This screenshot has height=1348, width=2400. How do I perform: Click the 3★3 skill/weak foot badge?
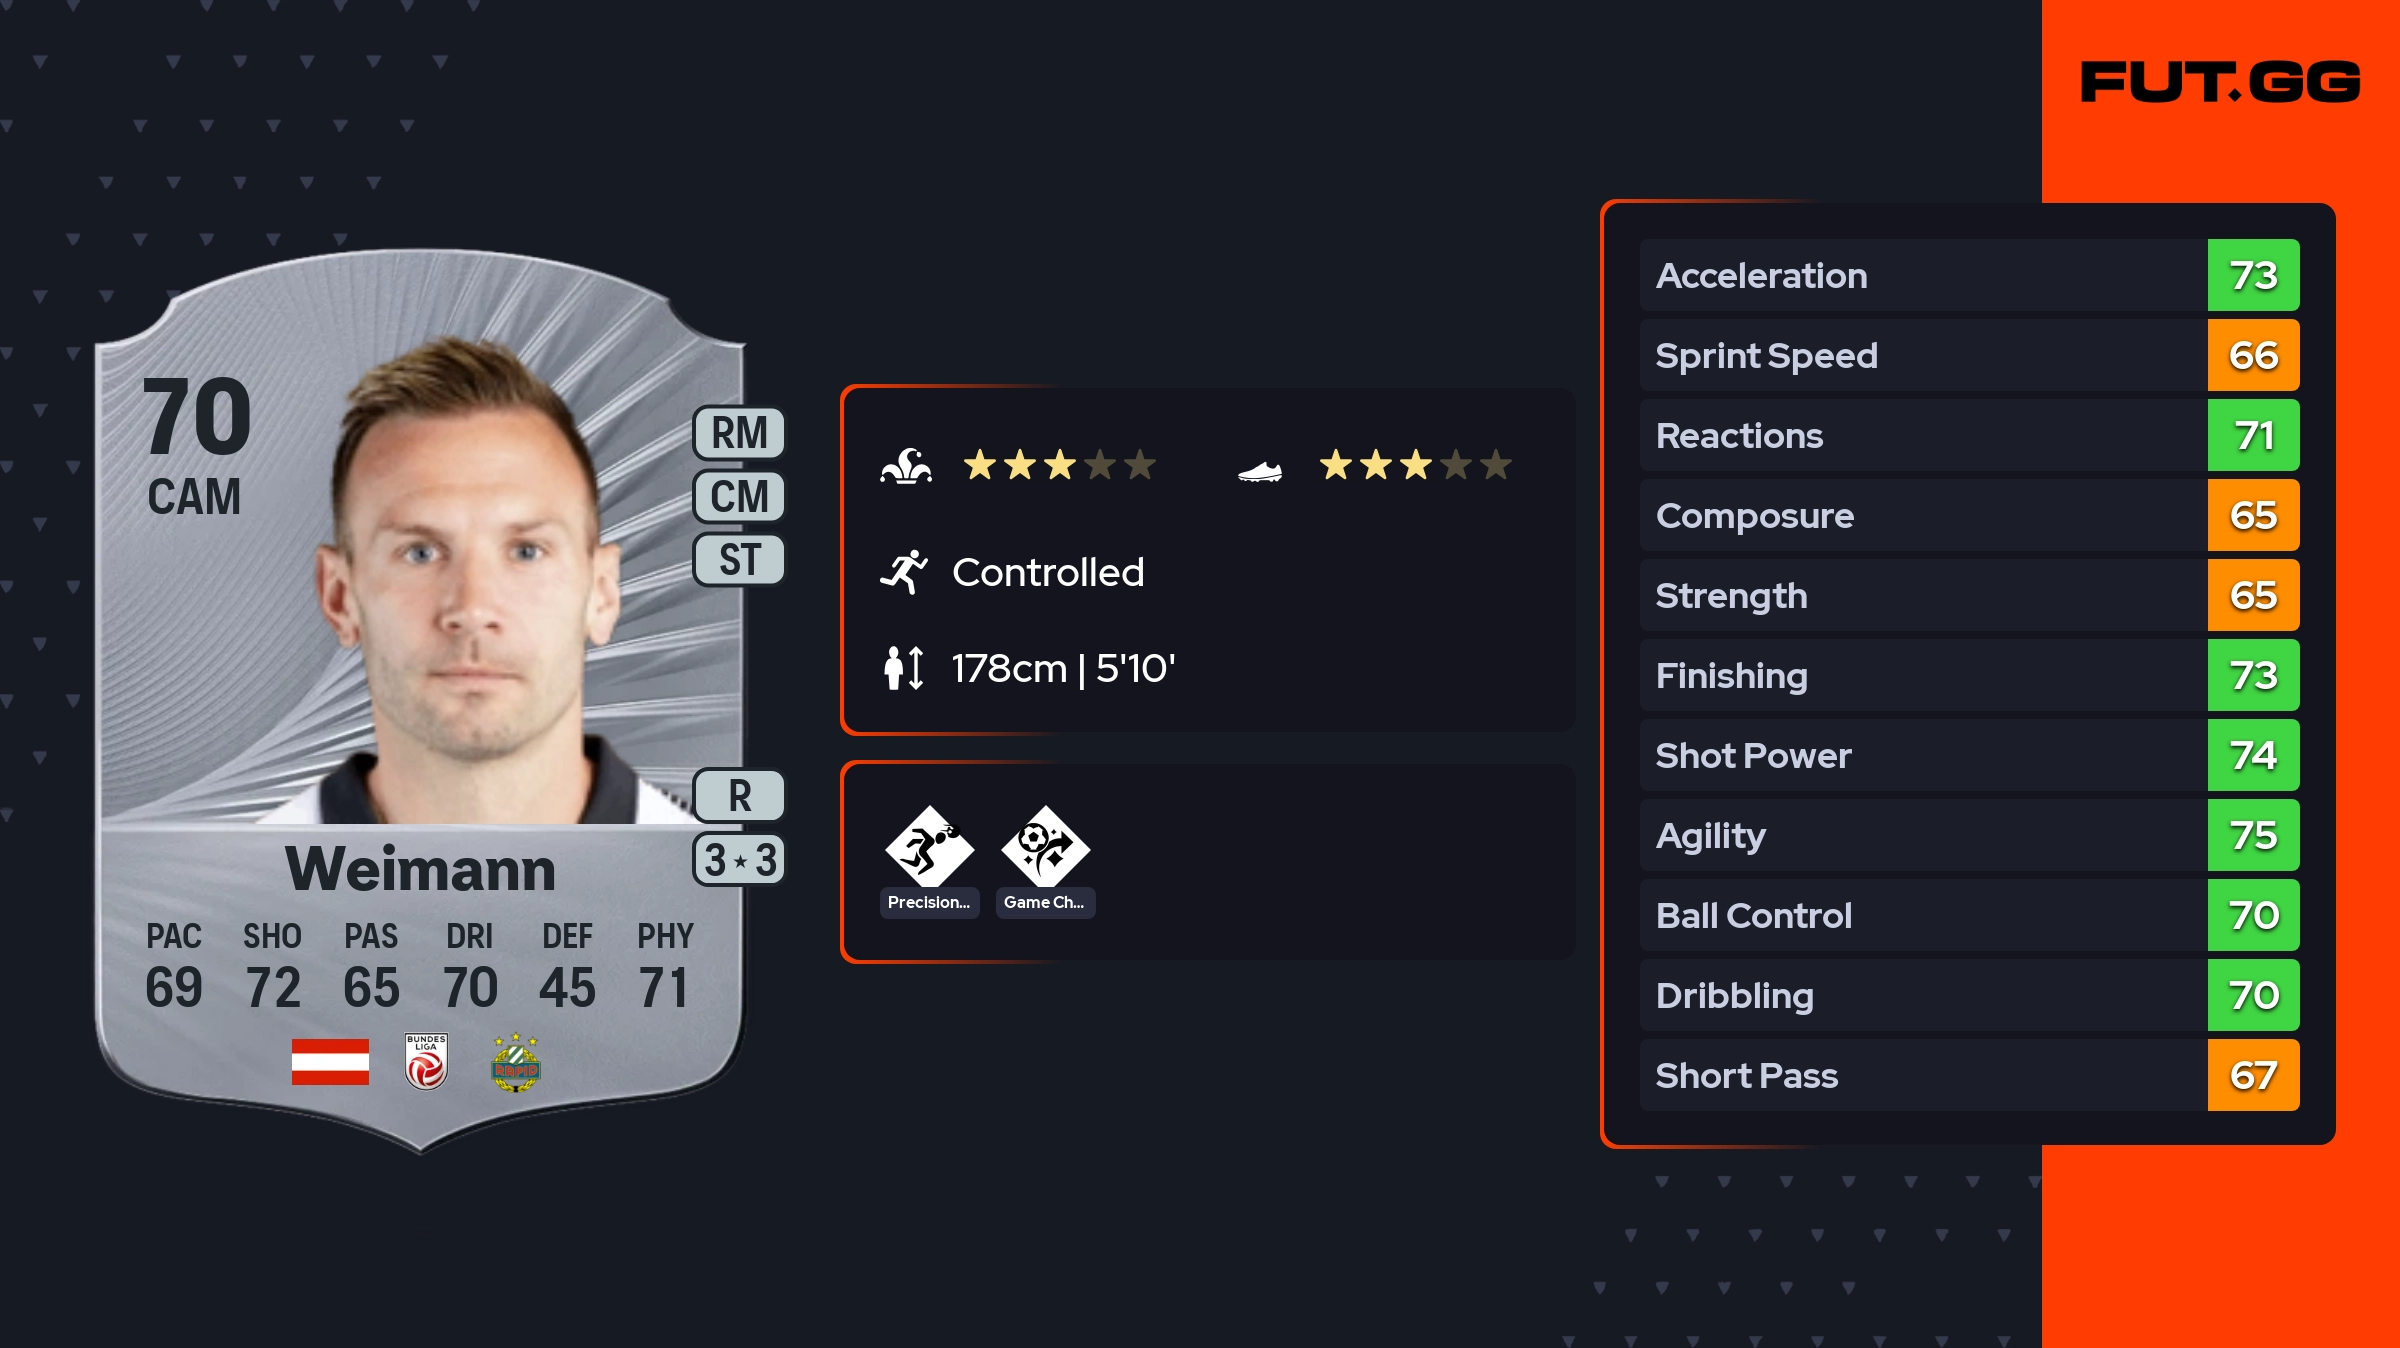[739, 860]
